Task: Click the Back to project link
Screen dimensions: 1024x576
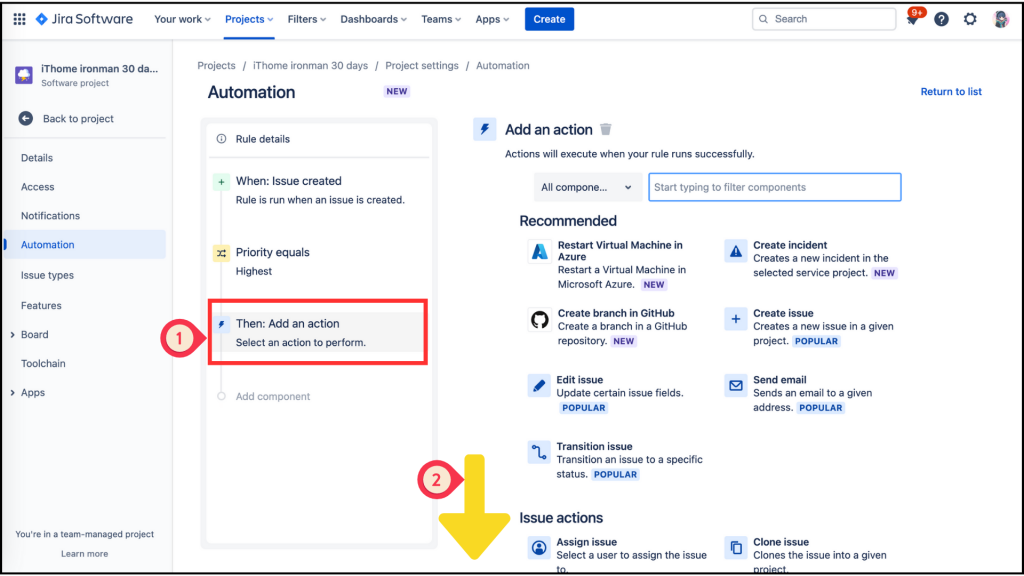Action: tap(78, 119)
